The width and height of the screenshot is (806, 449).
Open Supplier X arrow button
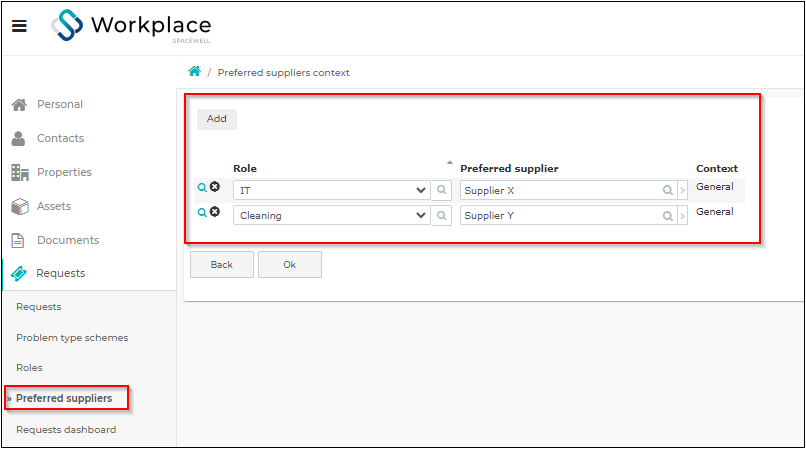click(683, 190)
